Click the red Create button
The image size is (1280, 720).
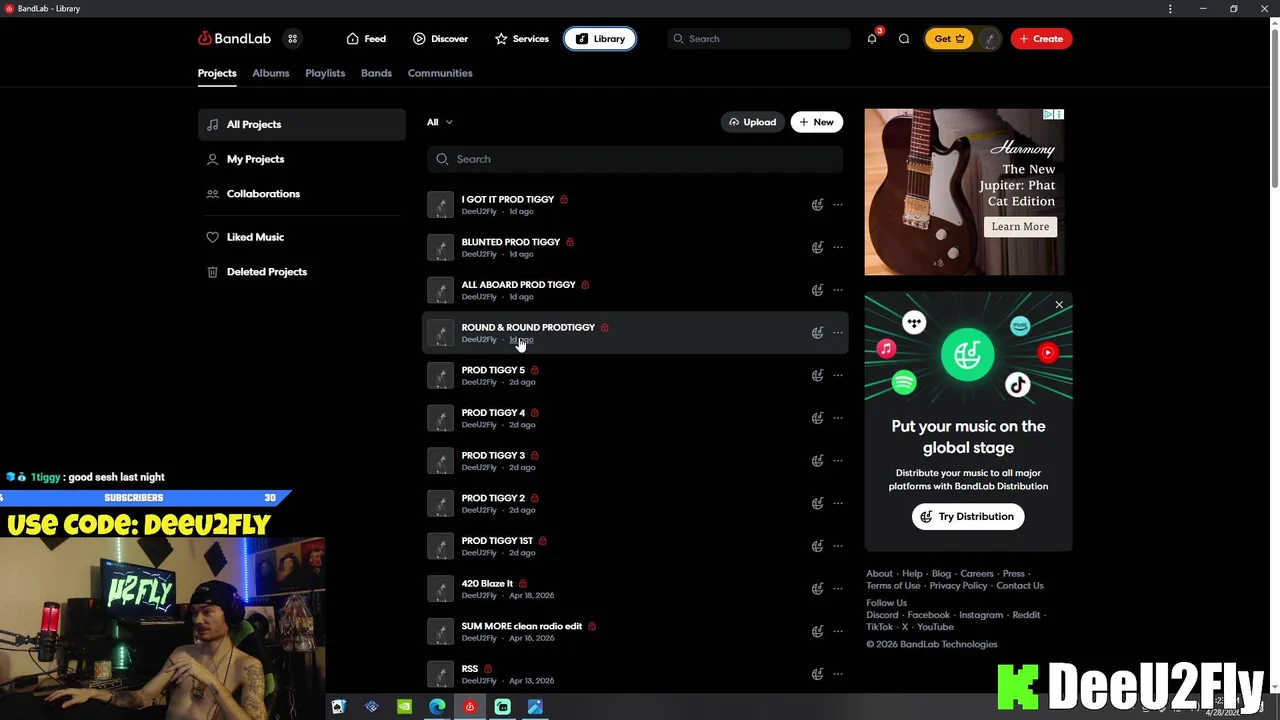tap(1041, 39)
